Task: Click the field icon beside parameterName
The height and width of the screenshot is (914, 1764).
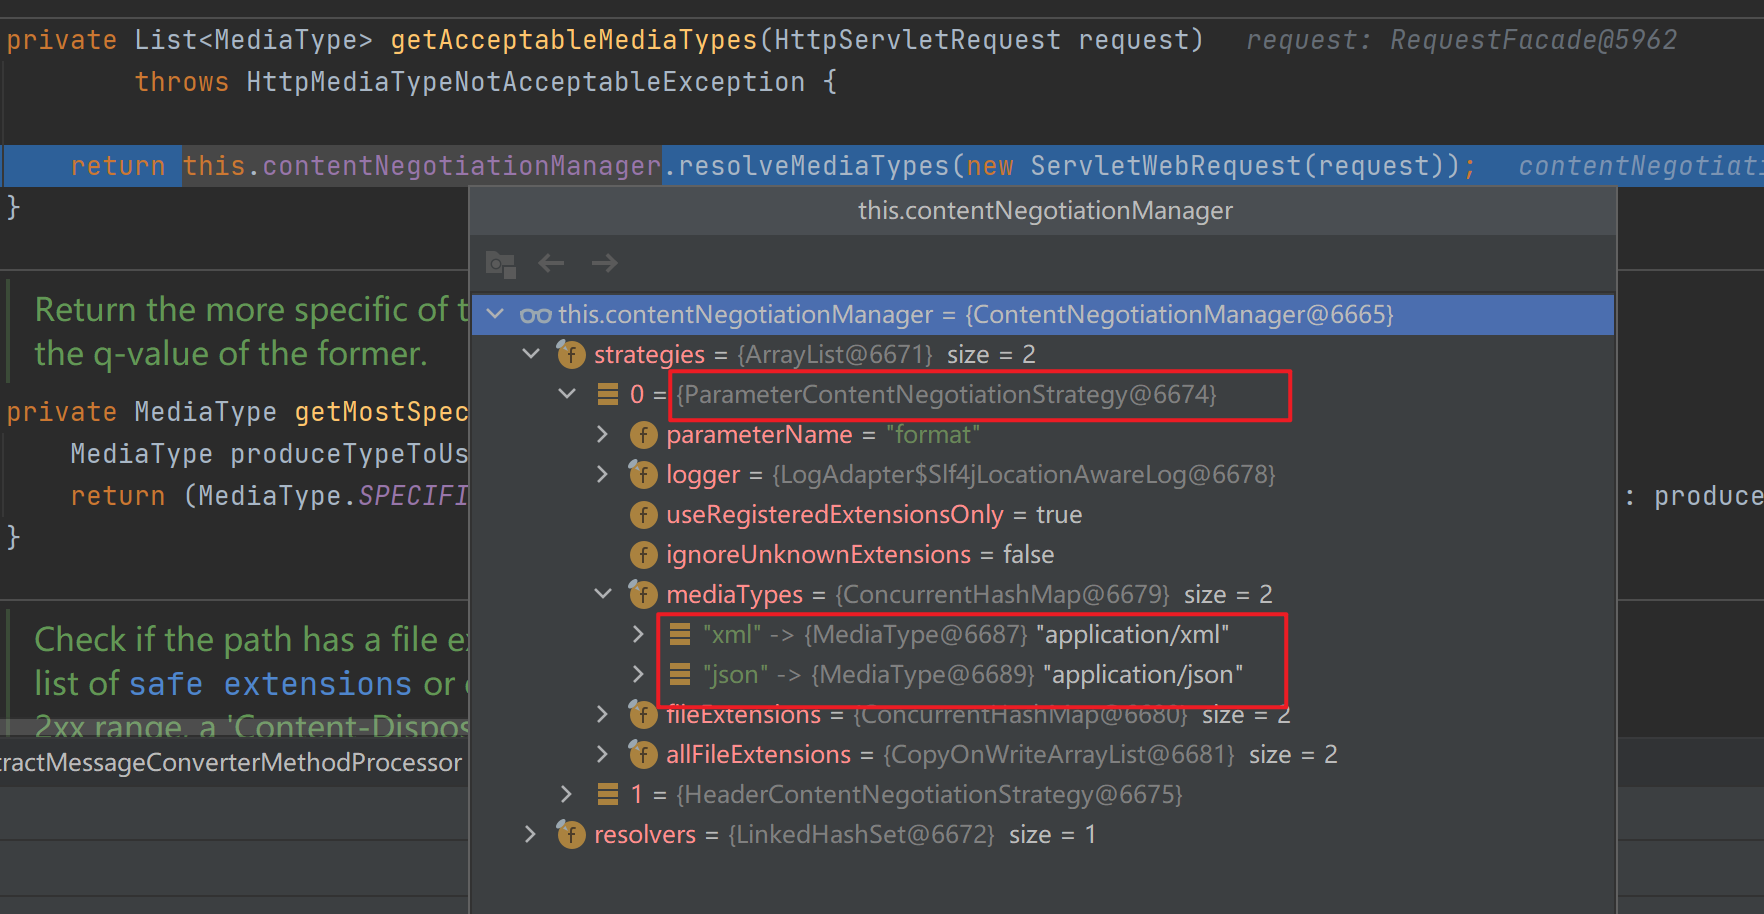Action: [643, 435]
